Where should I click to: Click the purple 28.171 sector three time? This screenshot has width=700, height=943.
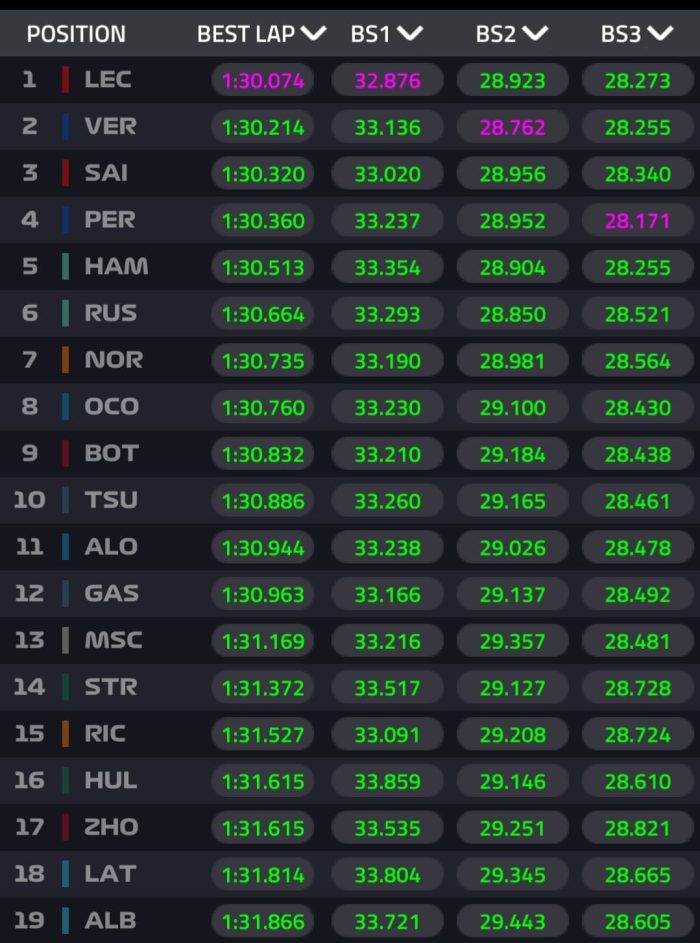point(637,220)
